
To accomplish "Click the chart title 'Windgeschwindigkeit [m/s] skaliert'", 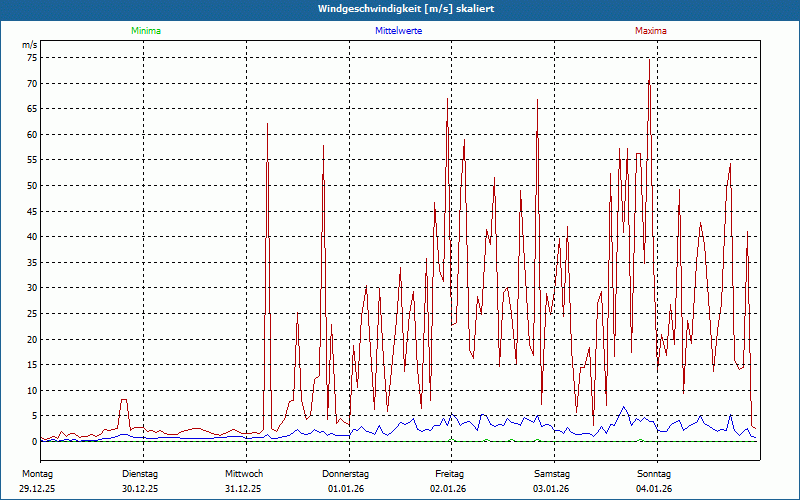I will [x=406, y=9].
